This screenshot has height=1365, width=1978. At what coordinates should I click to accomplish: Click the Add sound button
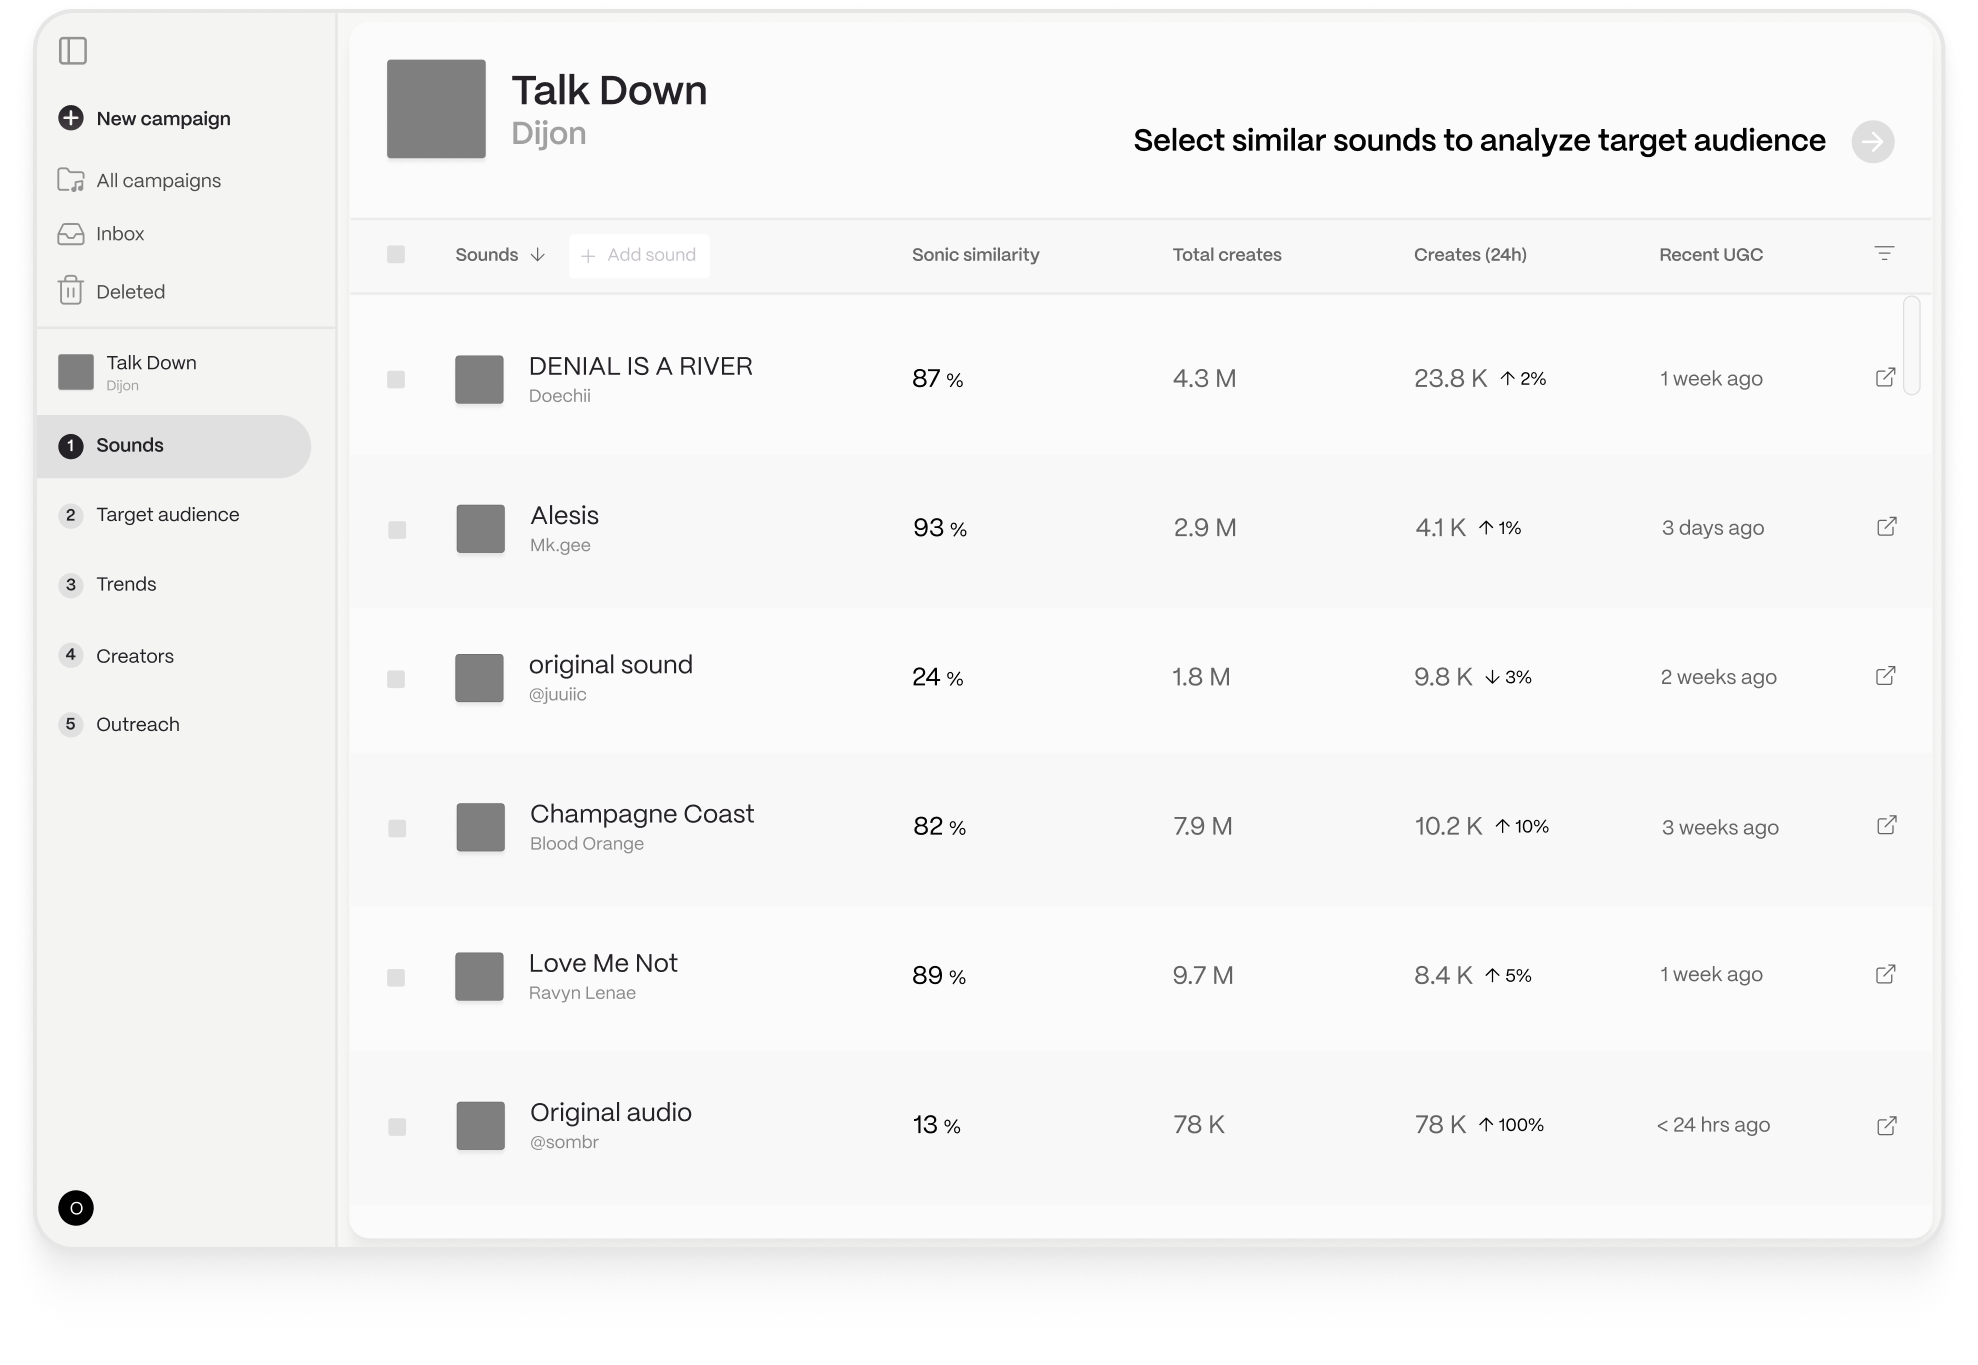(639, 256)
